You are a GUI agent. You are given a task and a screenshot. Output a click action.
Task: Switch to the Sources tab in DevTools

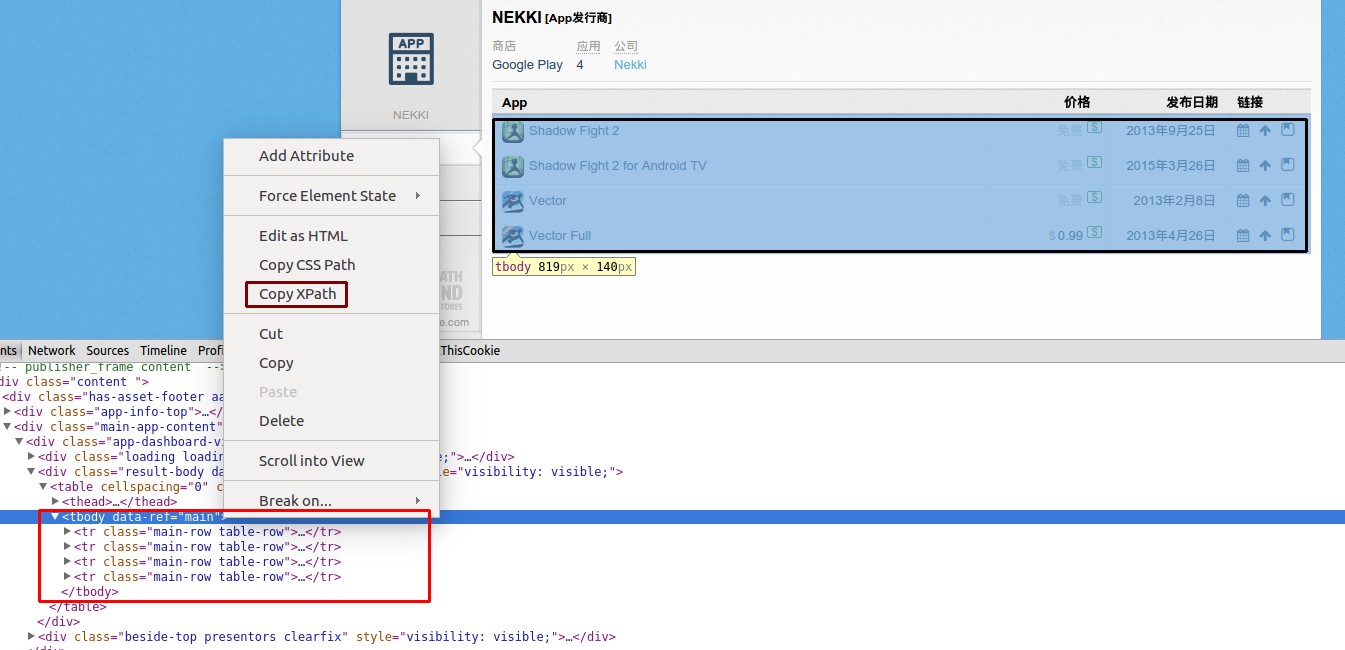pyautogui.click(x=107, y=351)
